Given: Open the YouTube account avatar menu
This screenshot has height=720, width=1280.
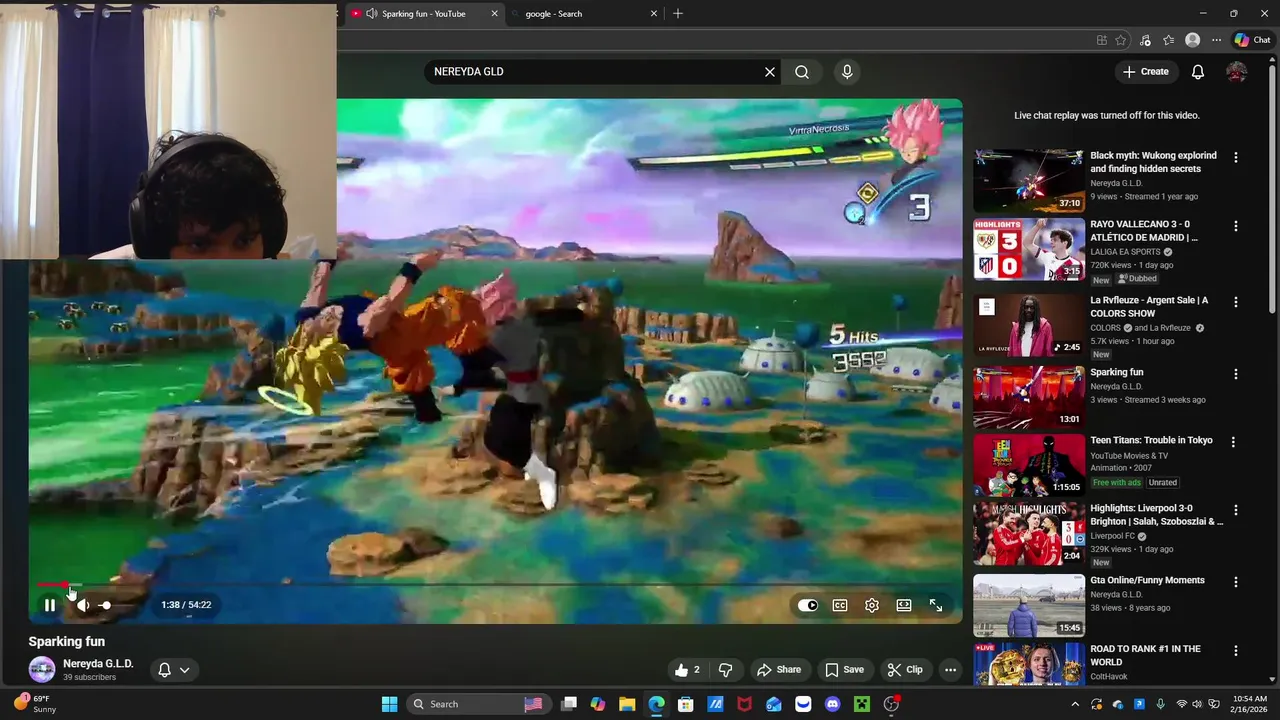Looking at the screenshot, I should click(1237, 72).
